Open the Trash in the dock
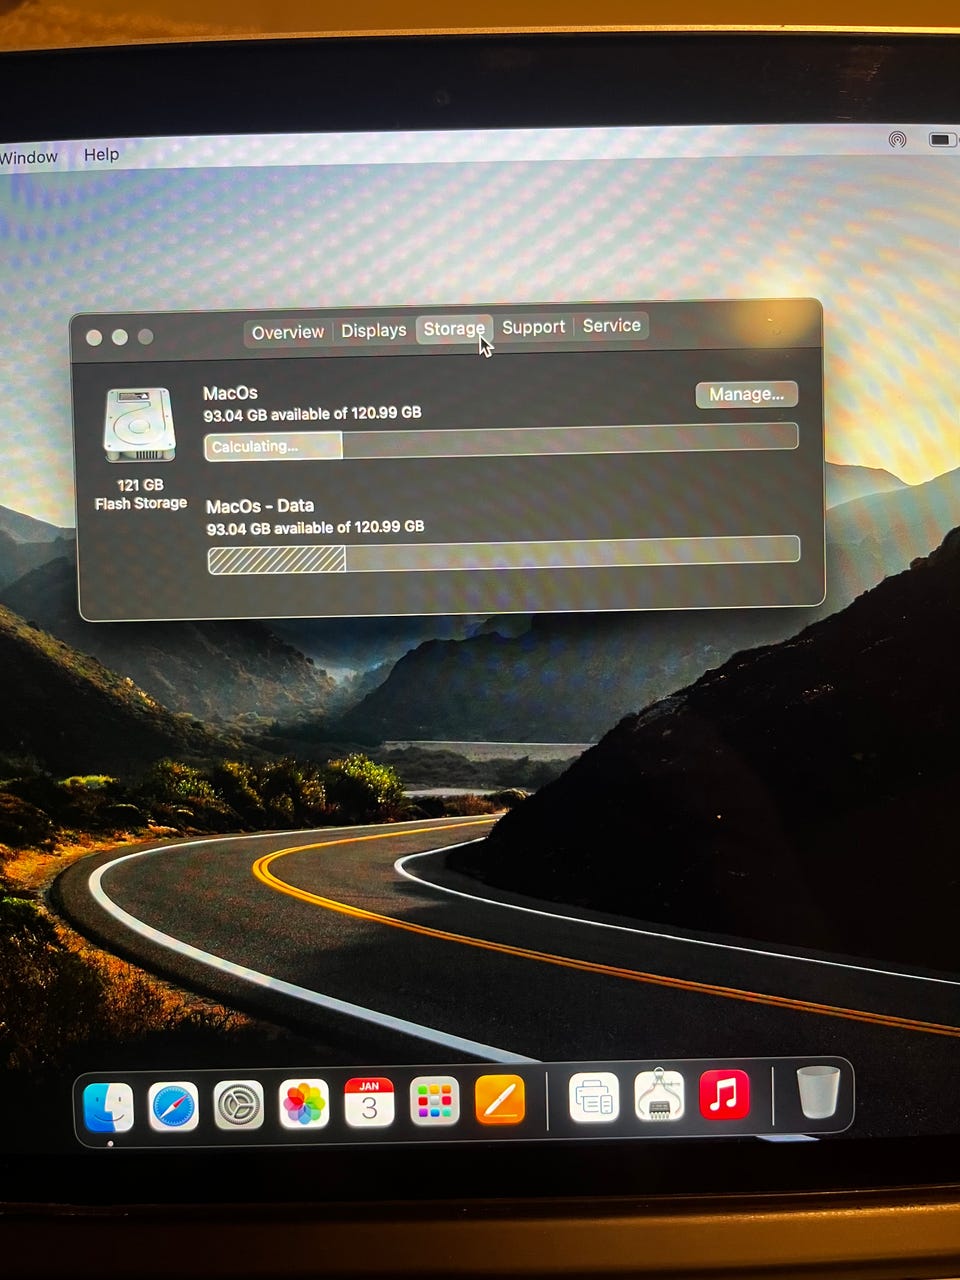 click(818, 1091)
